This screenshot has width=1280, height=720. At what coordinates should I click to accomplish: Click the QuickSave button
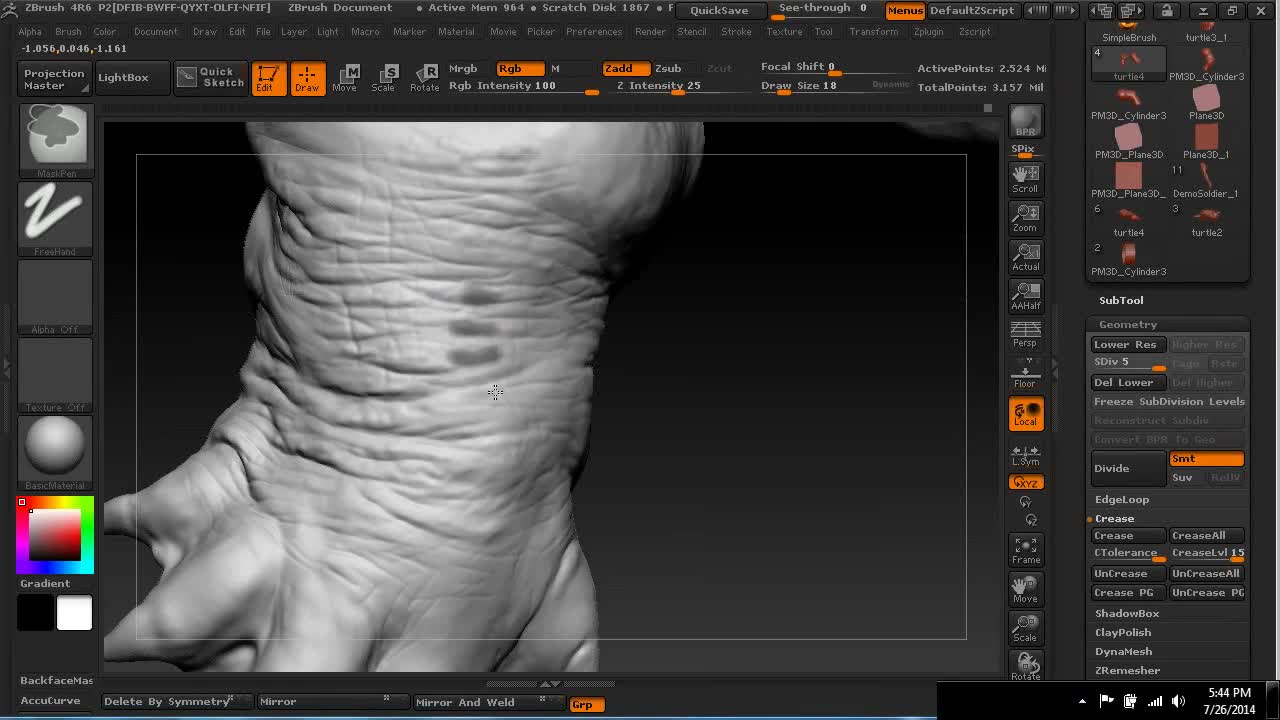pyautogui.click(x=719, y=10)
